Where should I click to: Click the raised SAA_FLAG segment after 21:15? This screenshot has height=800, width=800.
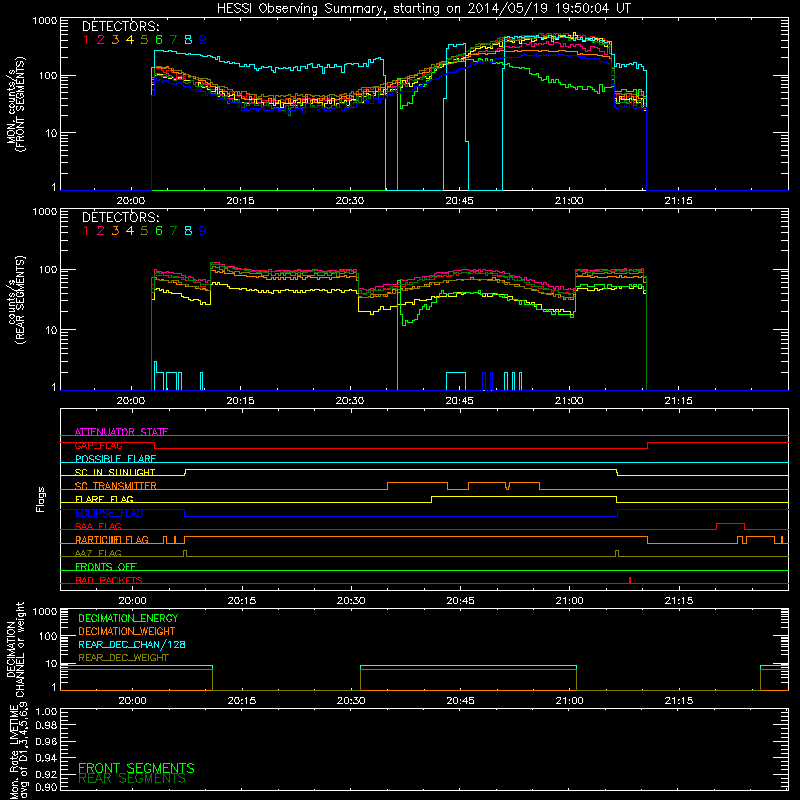point(730,524)
